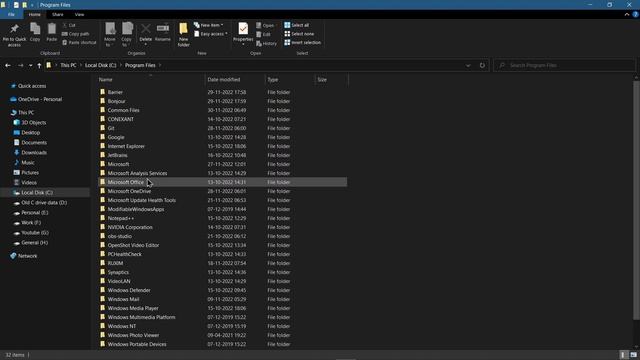Open 3D Objects in sidebar
640x360 pixels.
[x=33, y=122]
